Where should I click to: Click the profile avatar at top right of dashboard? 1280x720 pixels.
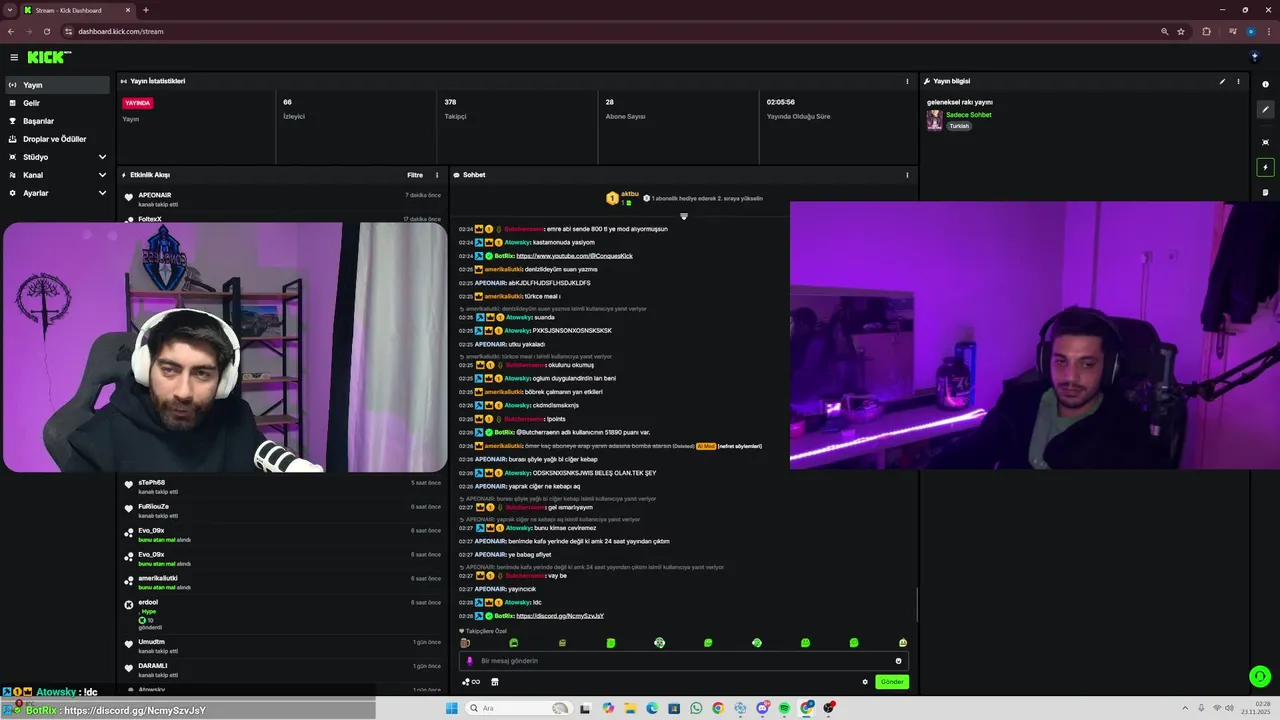pos(1255,57)
